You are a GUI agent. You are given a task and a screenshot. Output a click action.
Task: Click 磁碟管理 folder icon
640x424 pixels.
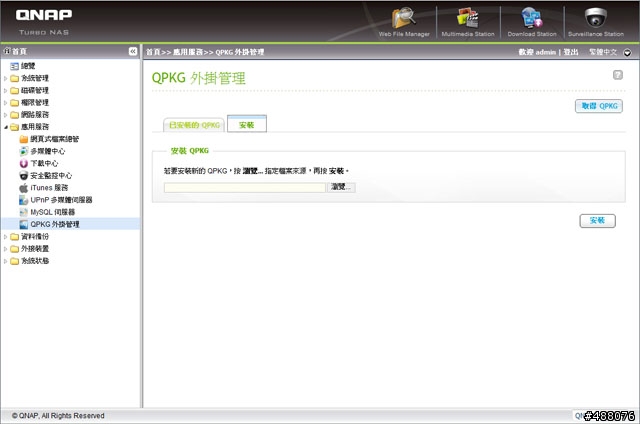(x=14, y=90)
